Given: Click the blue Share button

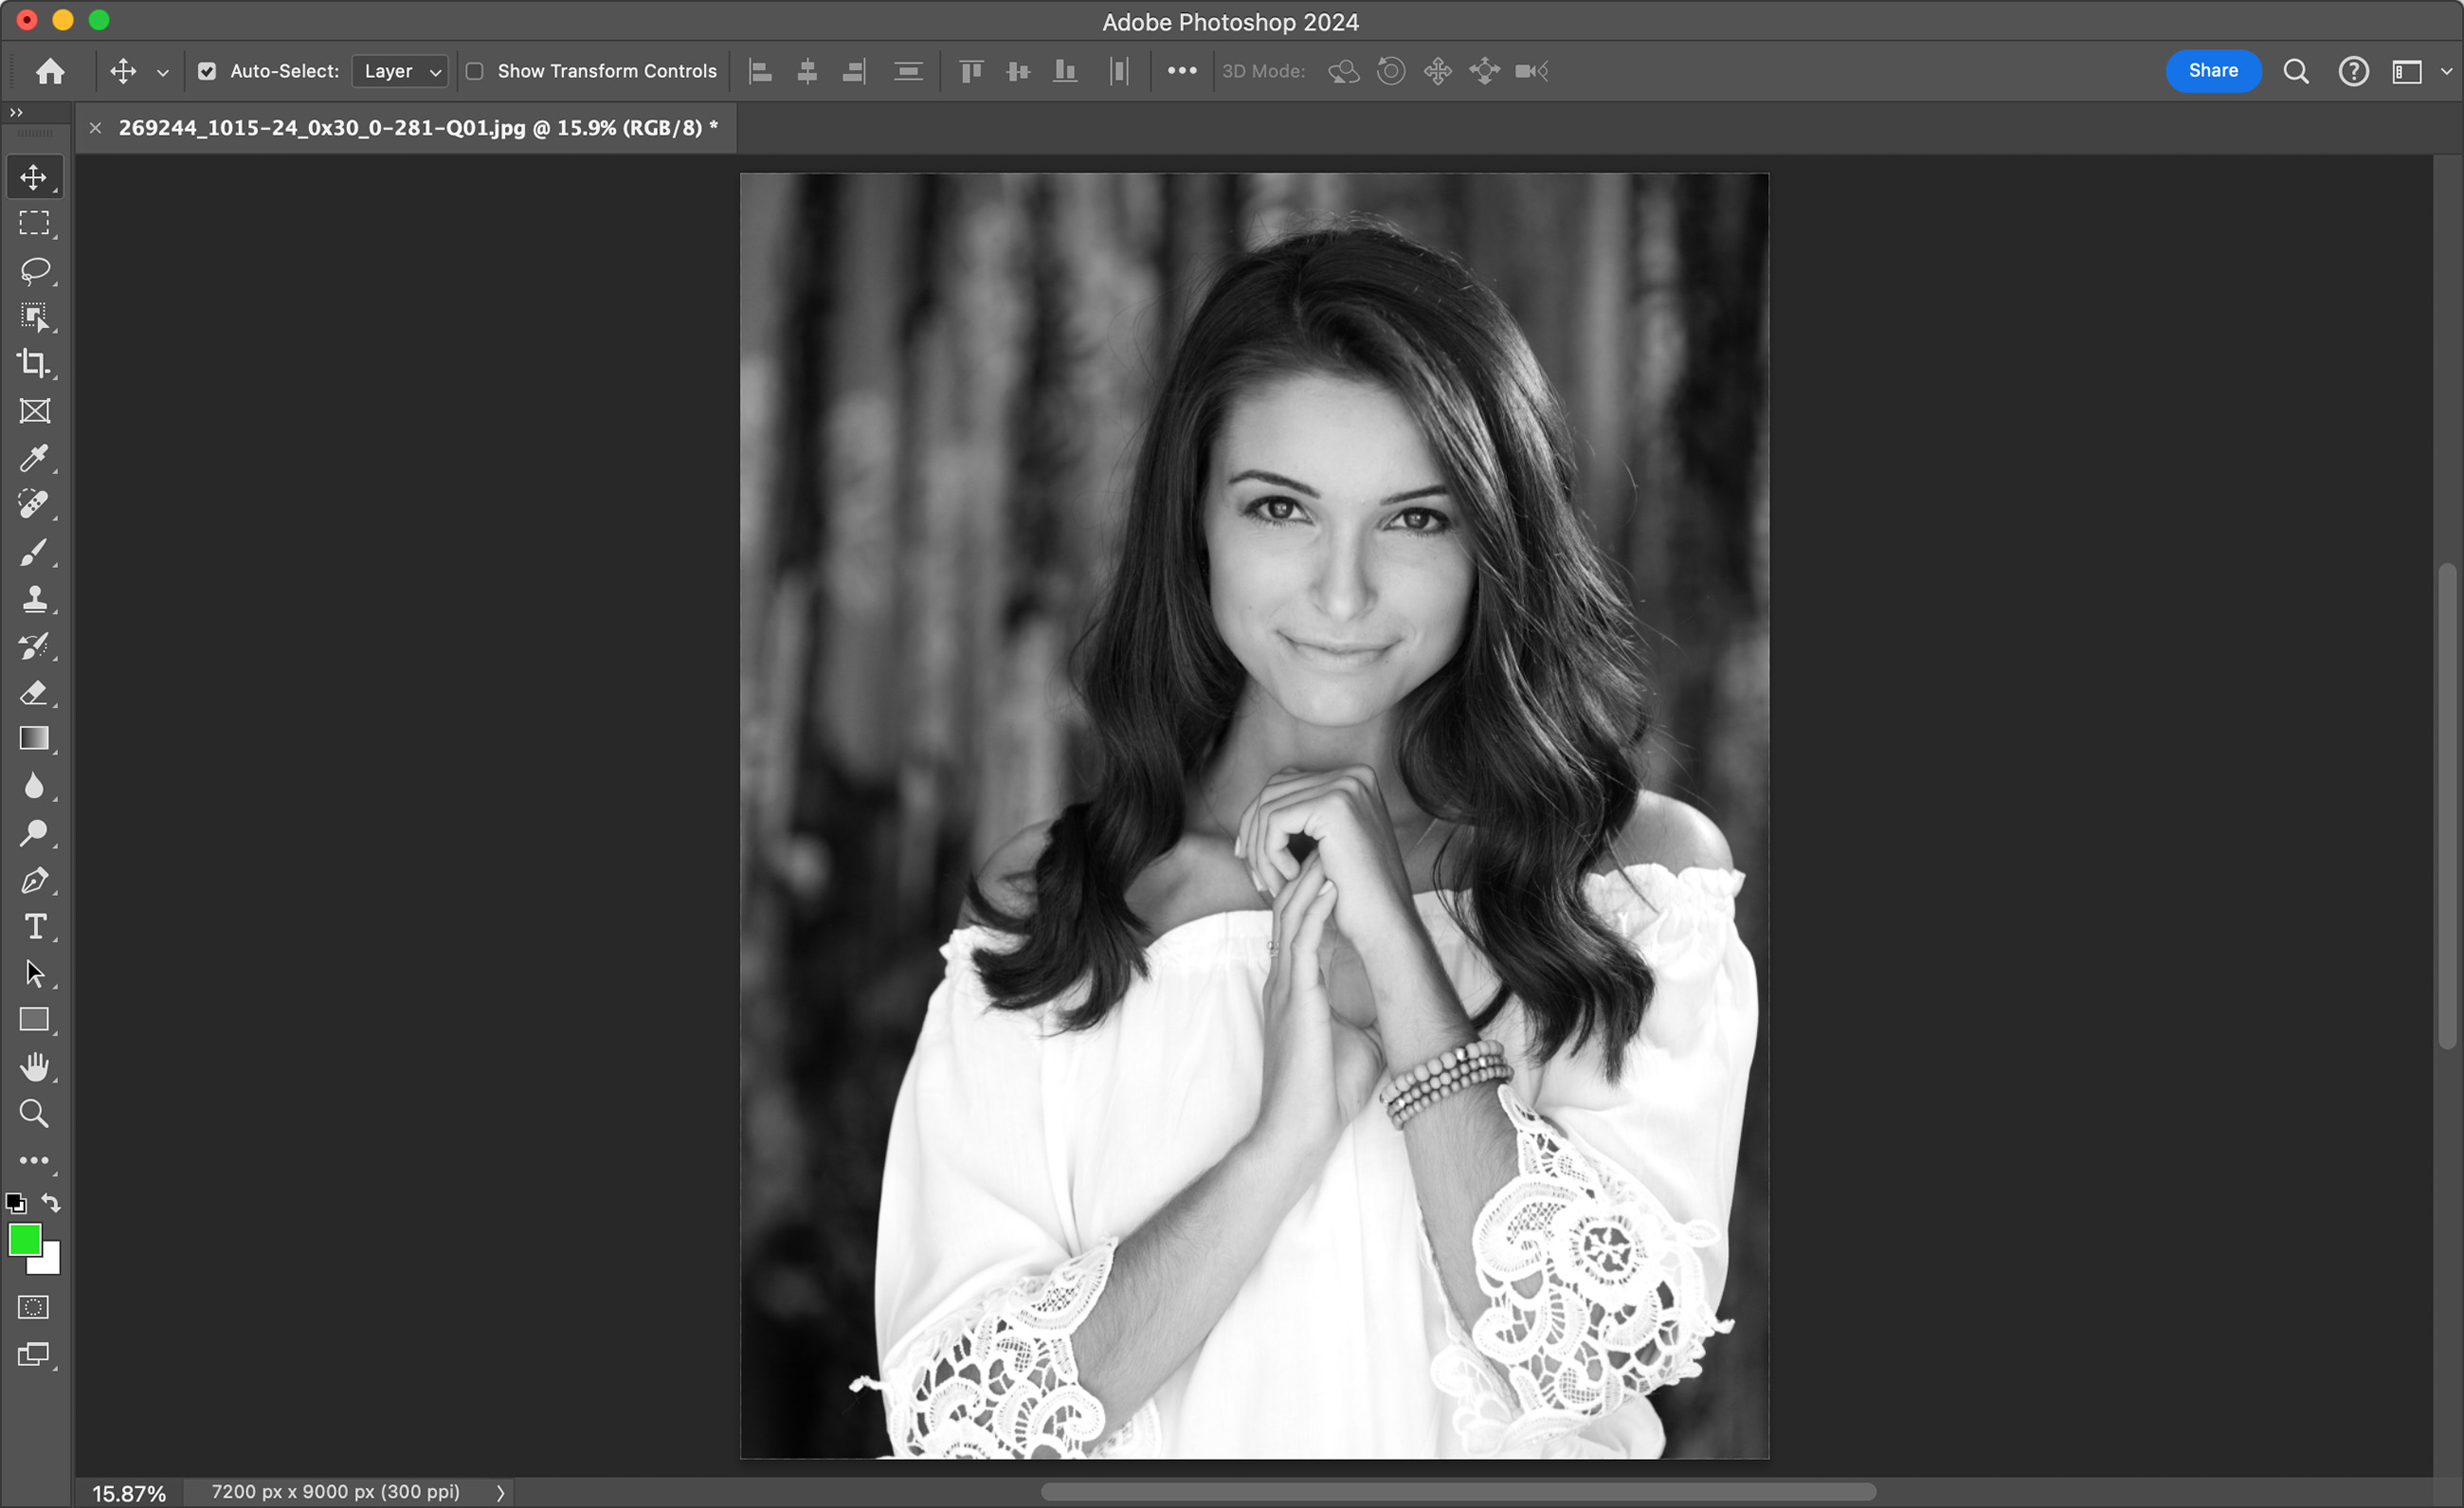Looking at the screenshot, I should [2212, 71].
